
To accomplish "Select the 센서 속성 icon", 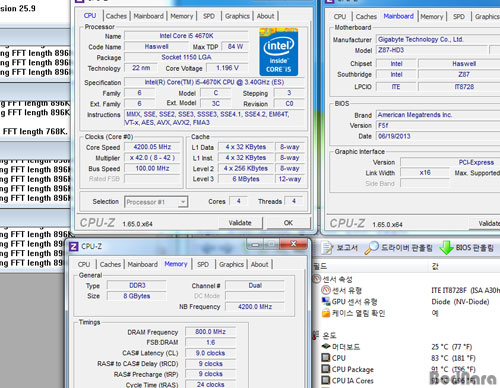I will click(317, 279).
